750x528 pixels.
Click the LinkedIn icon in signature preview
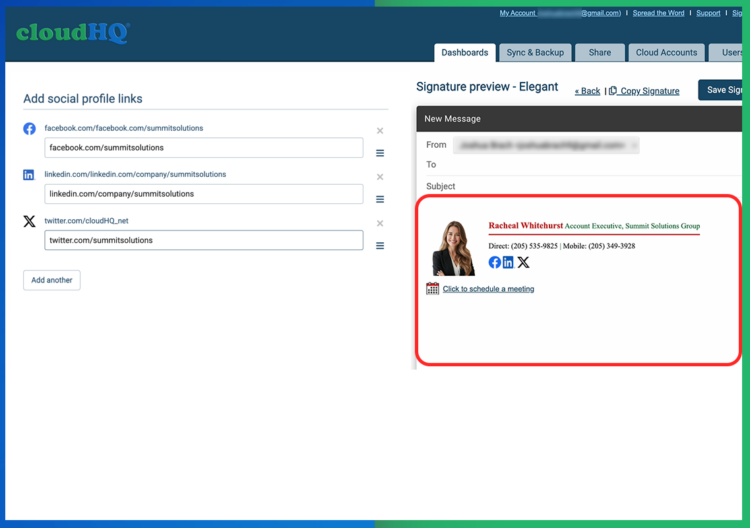pos(508,262)
